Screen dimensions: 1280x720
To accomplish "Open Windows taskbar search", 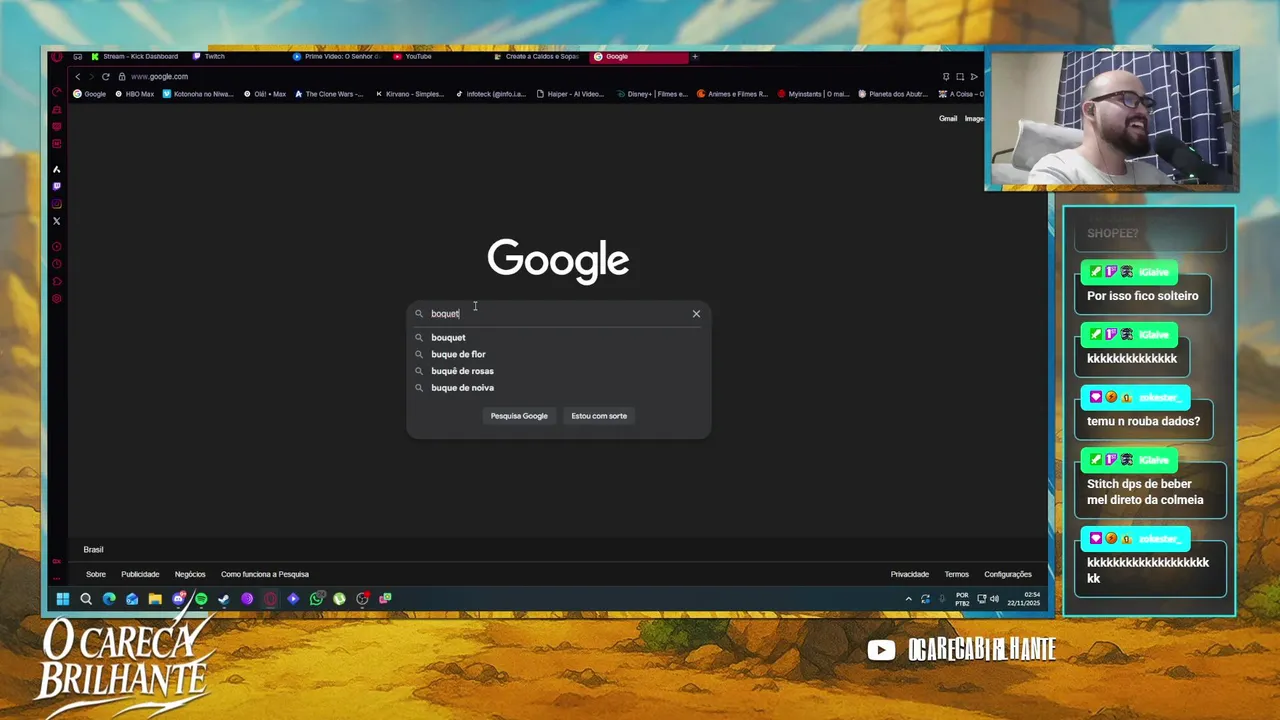I will click(86, 599).
